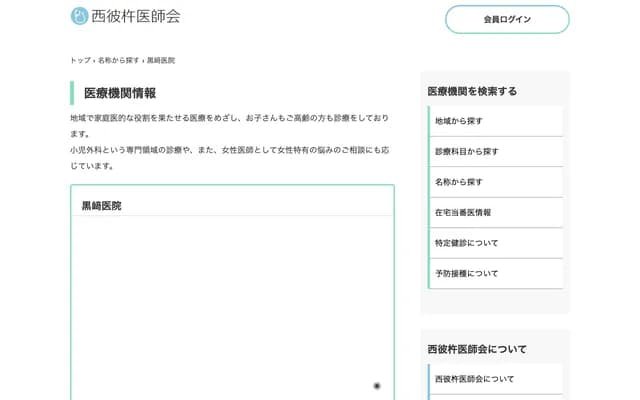
Task: Go to トップ in the breadcrumb
Action: pyautogui.click(x=80, y=60)
